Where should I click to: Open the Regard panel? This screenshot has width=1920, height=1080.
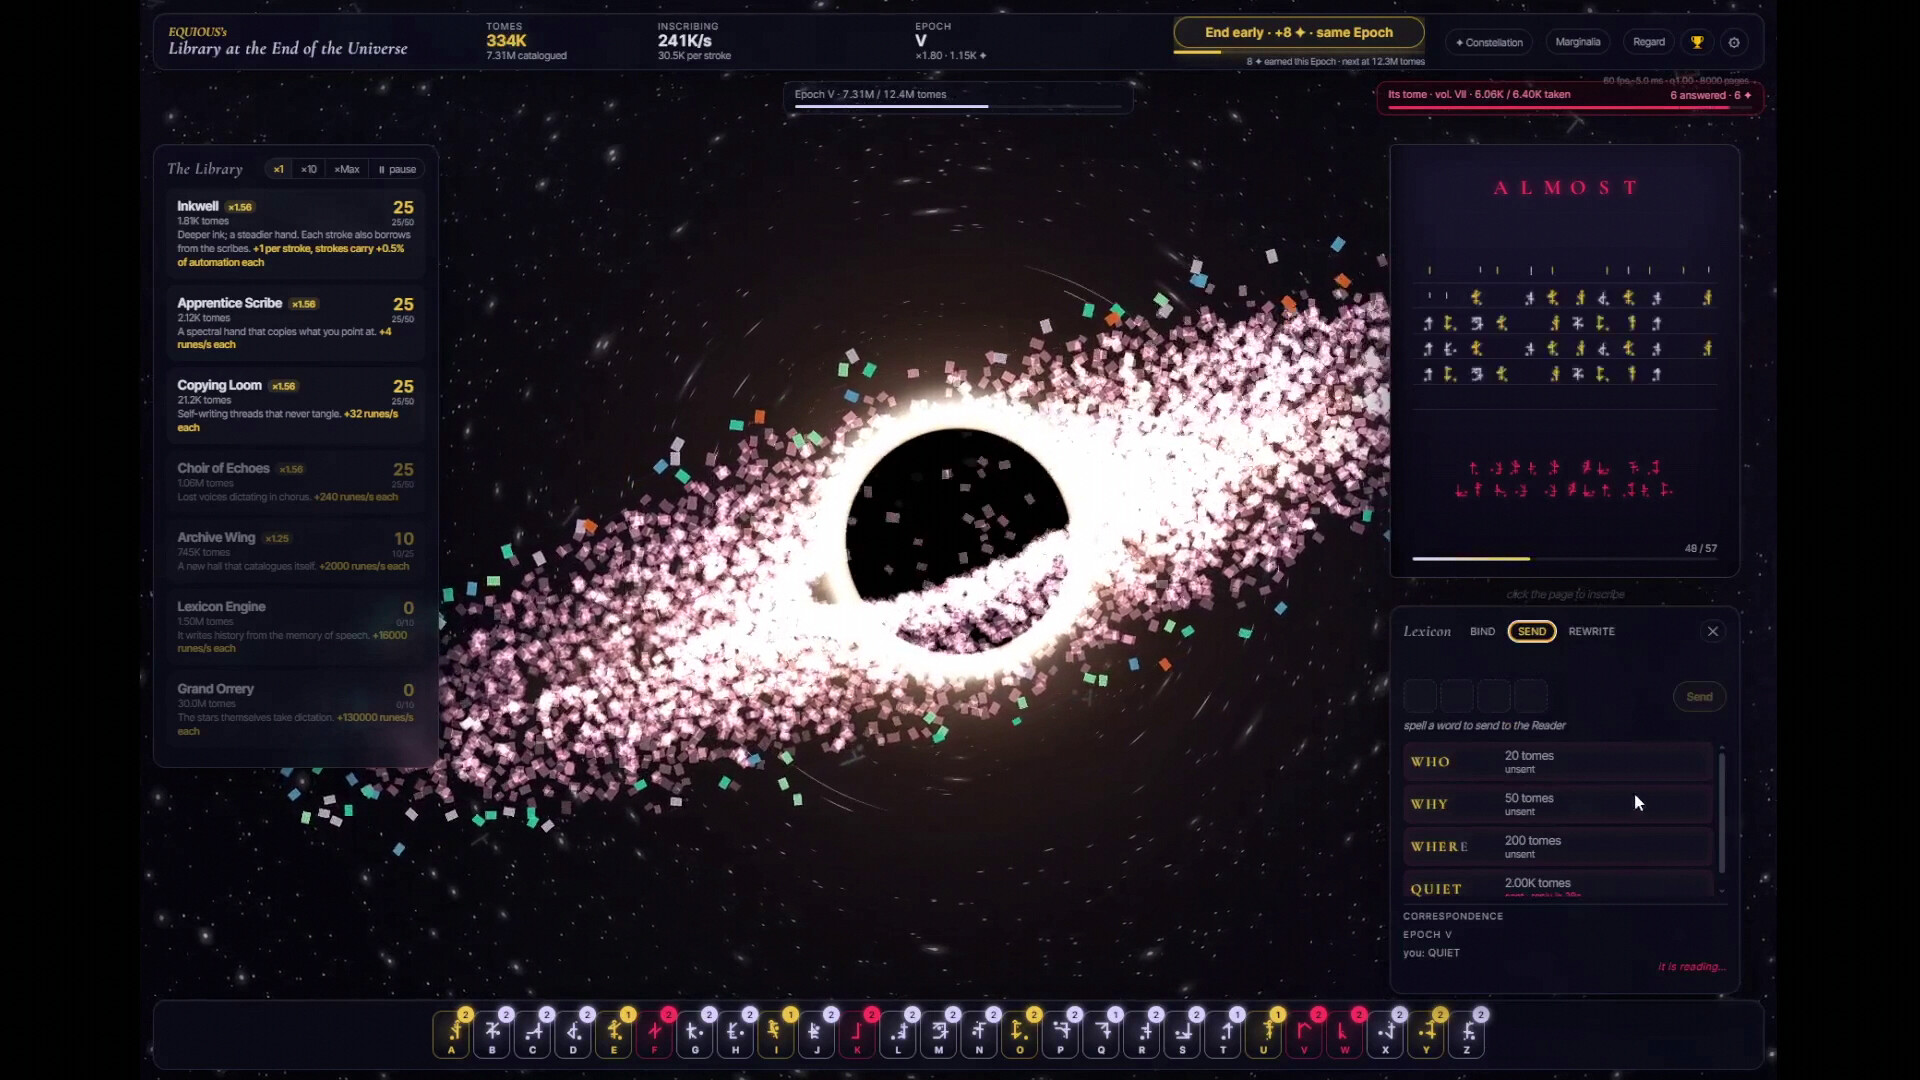pos(1648,42)
